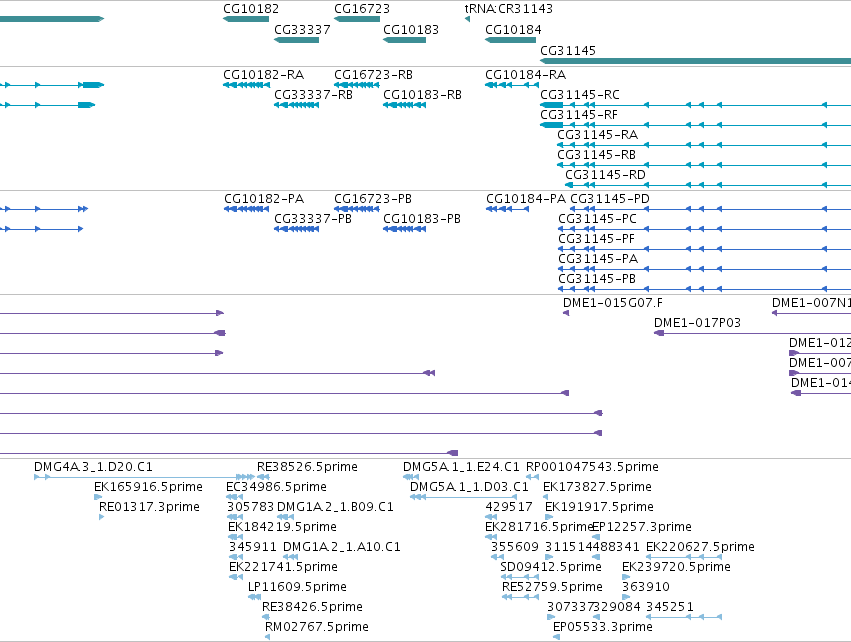851x642 pixels.
Task: Click the EP05533.3prime EST label
Action: pos(602,627)
